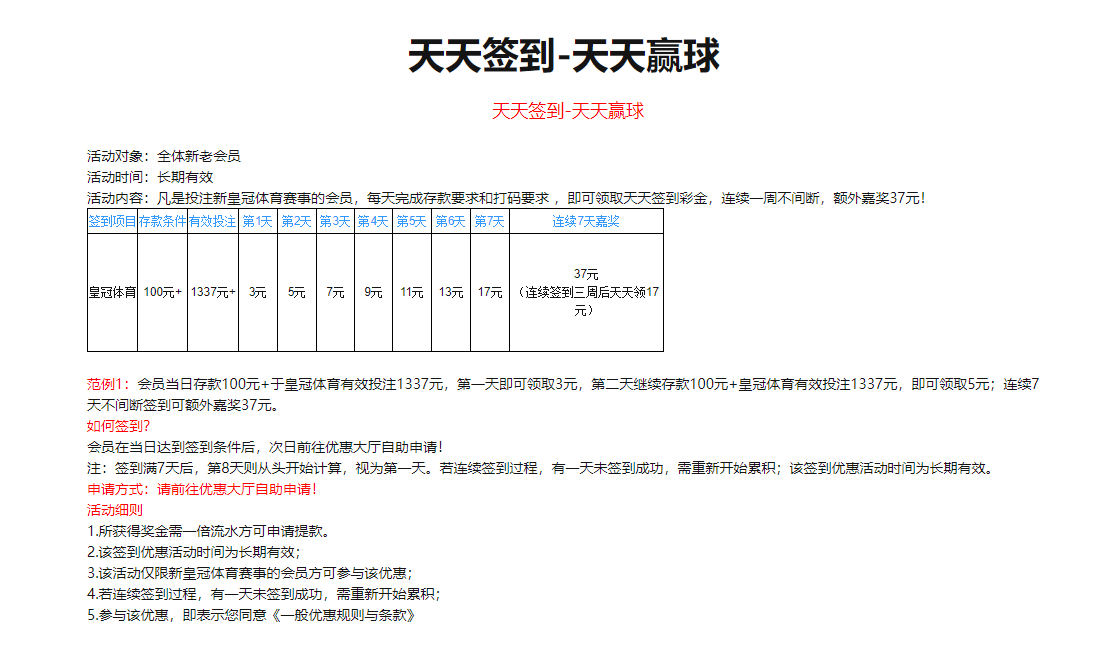Click the 第3天 column header
This screenshot has width=1104, height=657.
tap(335, 221)
